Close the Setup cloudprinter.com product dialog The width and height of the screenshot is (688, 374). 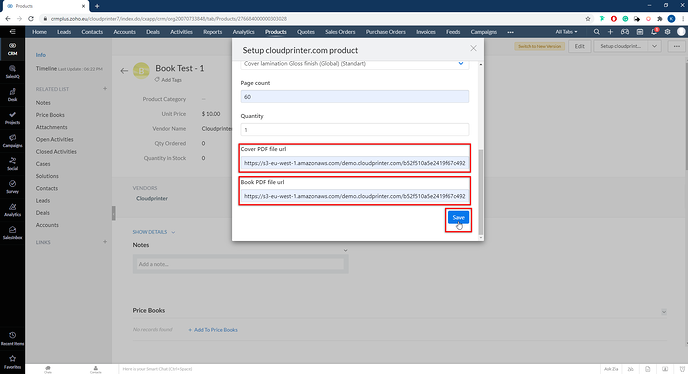473,48
